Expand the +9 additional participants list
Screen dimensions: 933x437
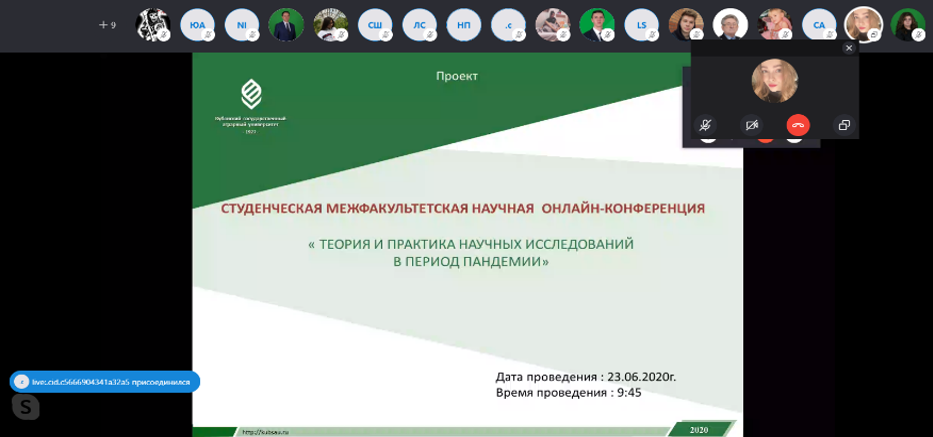pos(107,25)
